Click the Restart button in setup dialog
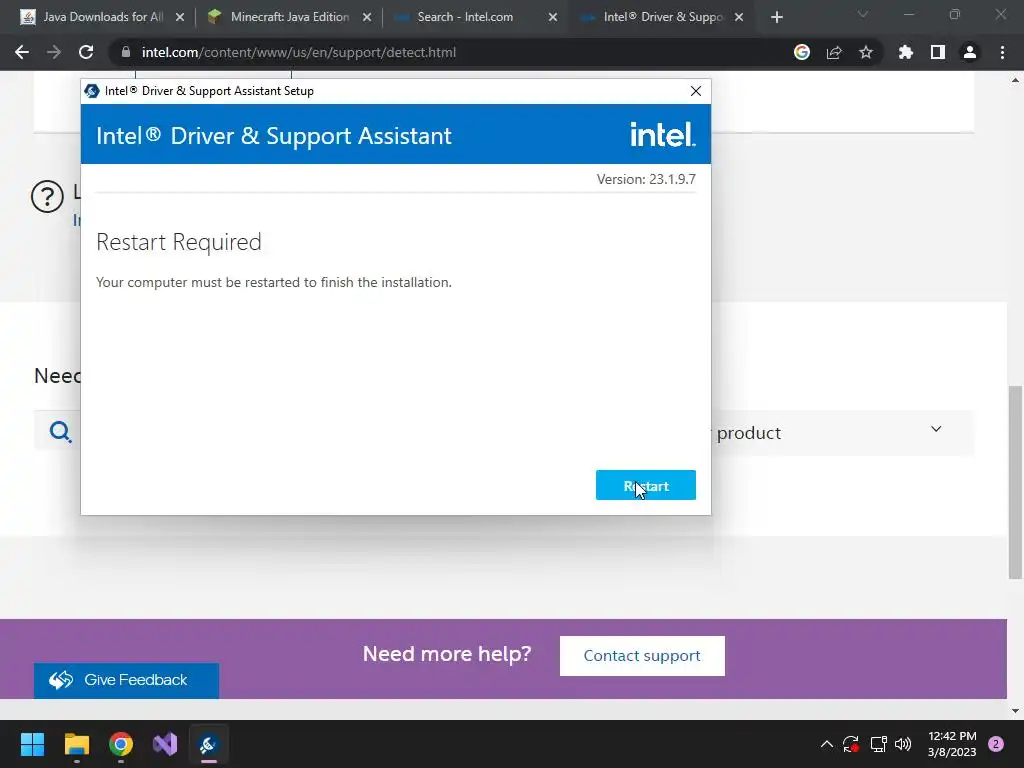The height and width of the screenshot is (768, 1024). tap(645, 485)
